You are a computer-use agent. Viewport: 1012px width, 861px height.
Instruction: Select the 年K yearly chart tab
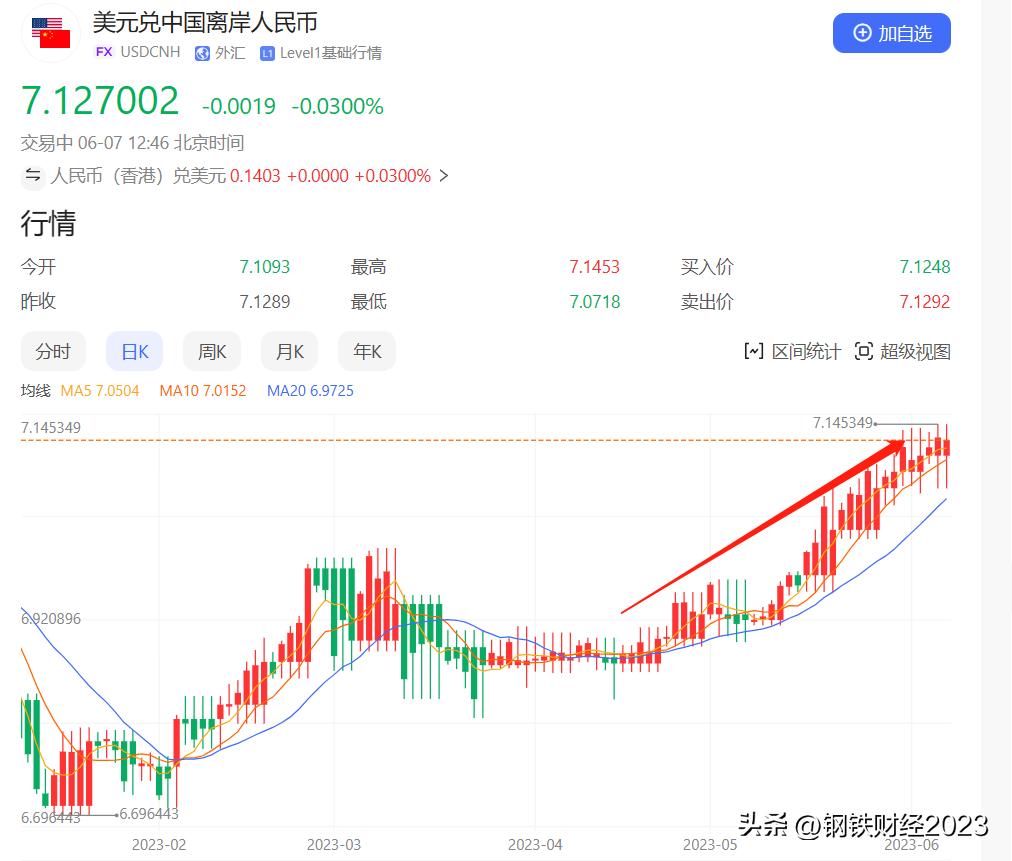(x=366, y=351)
